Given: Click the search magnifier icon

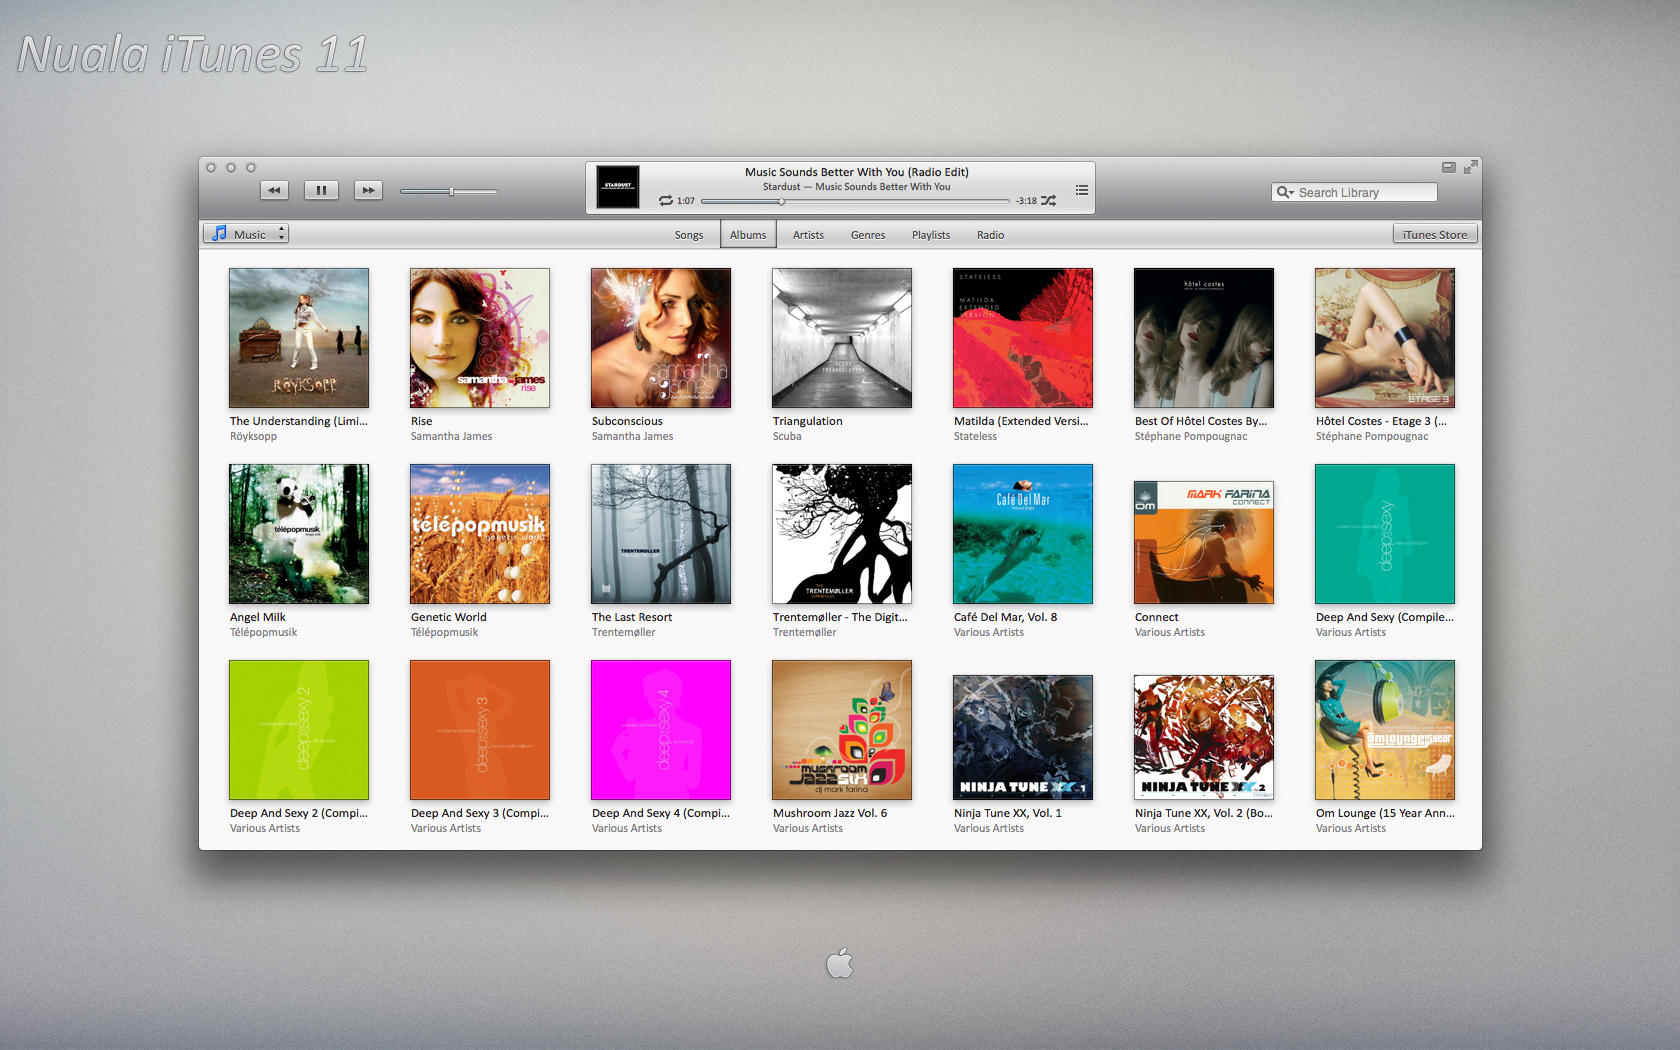Looking at the screenshot, I should point(1285,192).
